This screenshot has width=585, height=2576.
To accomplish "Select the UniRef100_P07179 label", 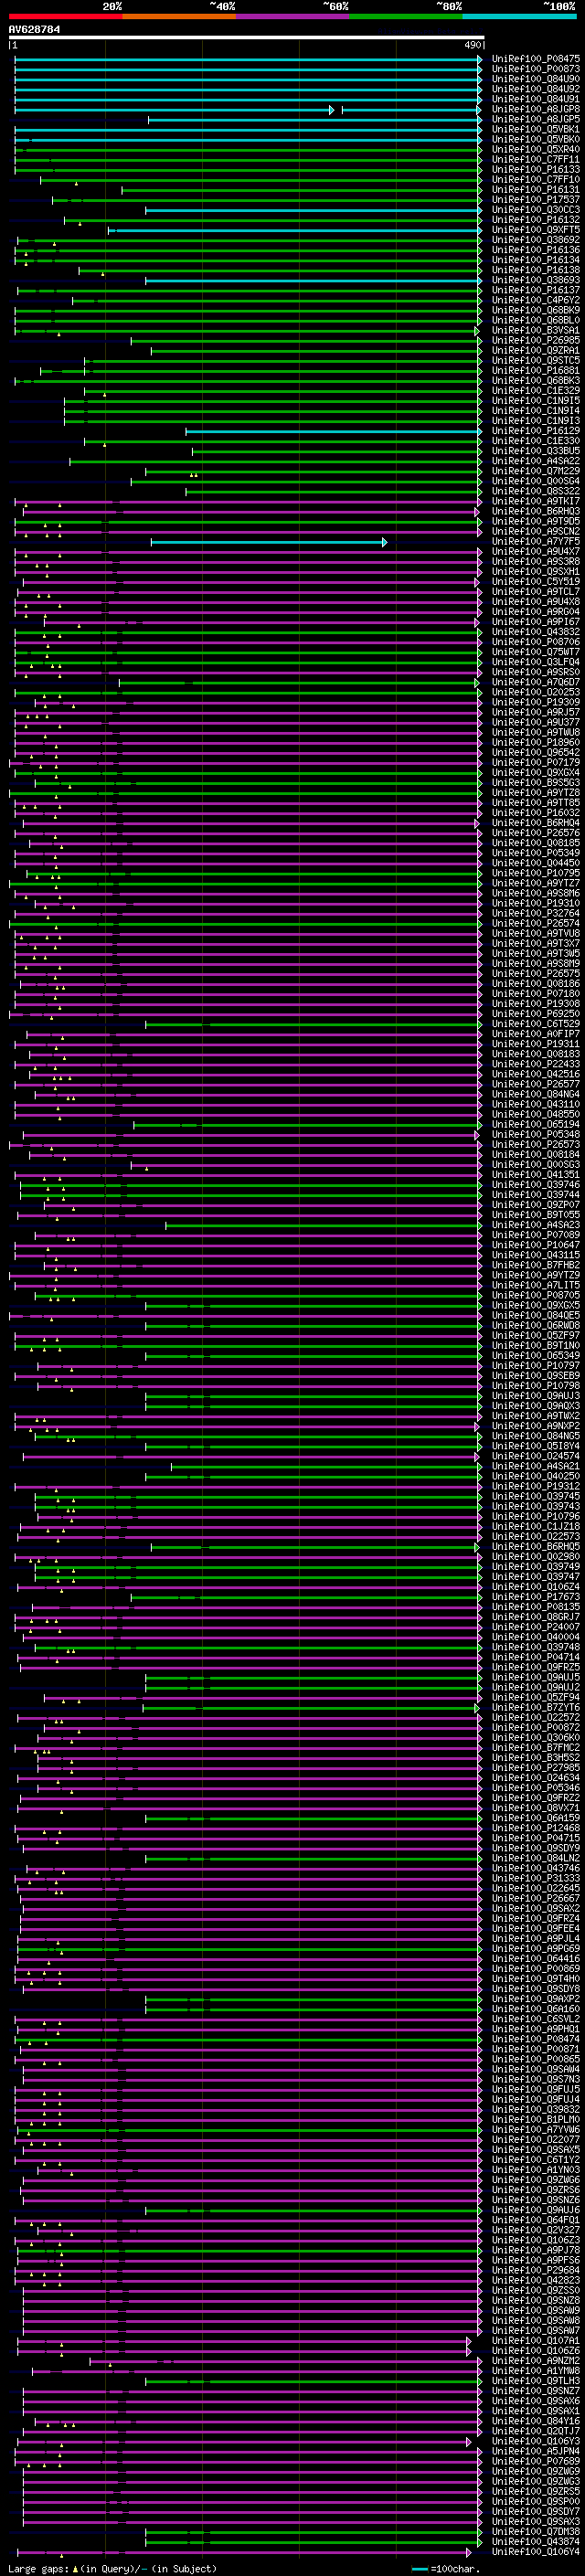I will (536, 763).
